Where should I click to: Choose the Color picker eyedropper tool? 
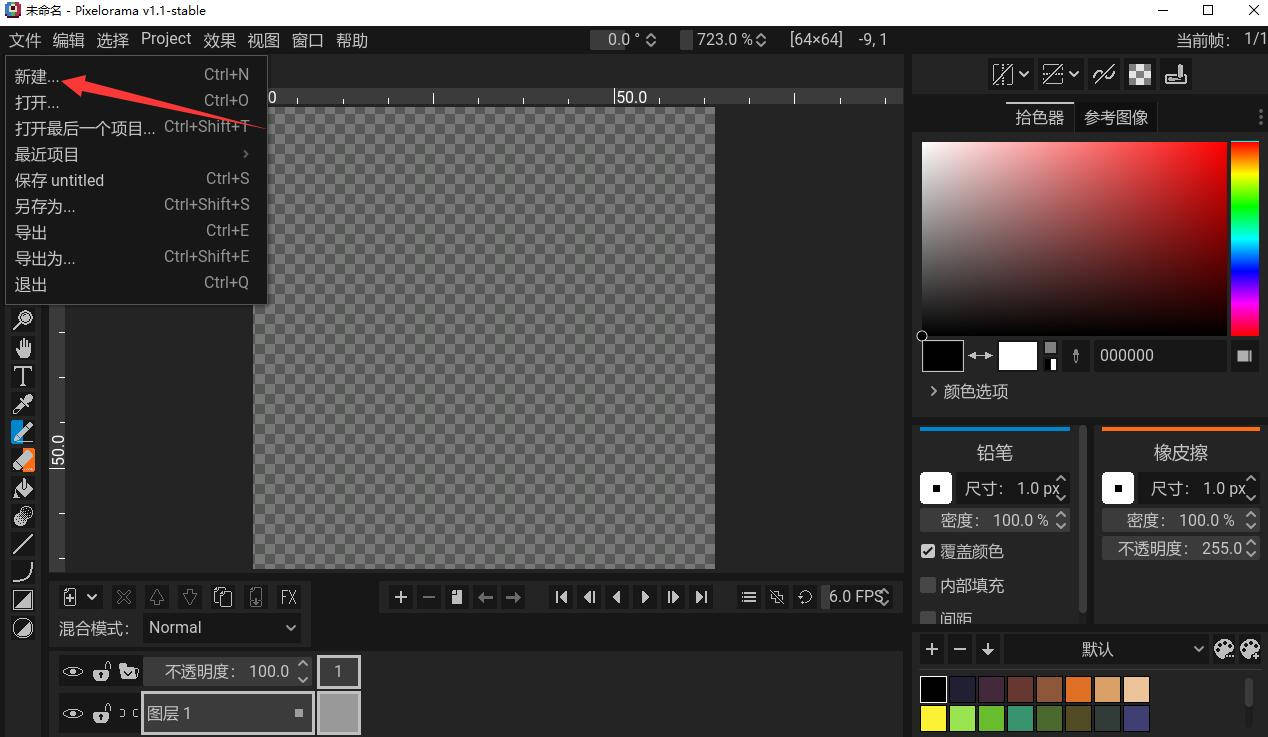[x=22, y=404]
